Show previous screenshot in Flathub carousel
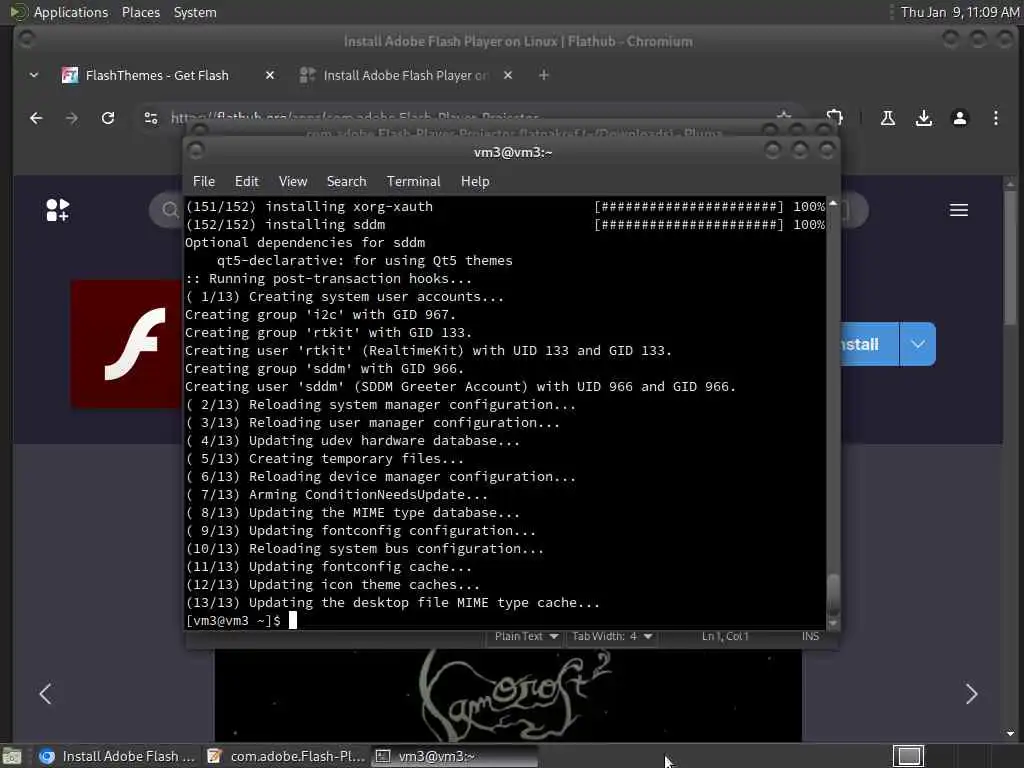This screenshot has height=768, width=1024. click(x=45, y=694)
